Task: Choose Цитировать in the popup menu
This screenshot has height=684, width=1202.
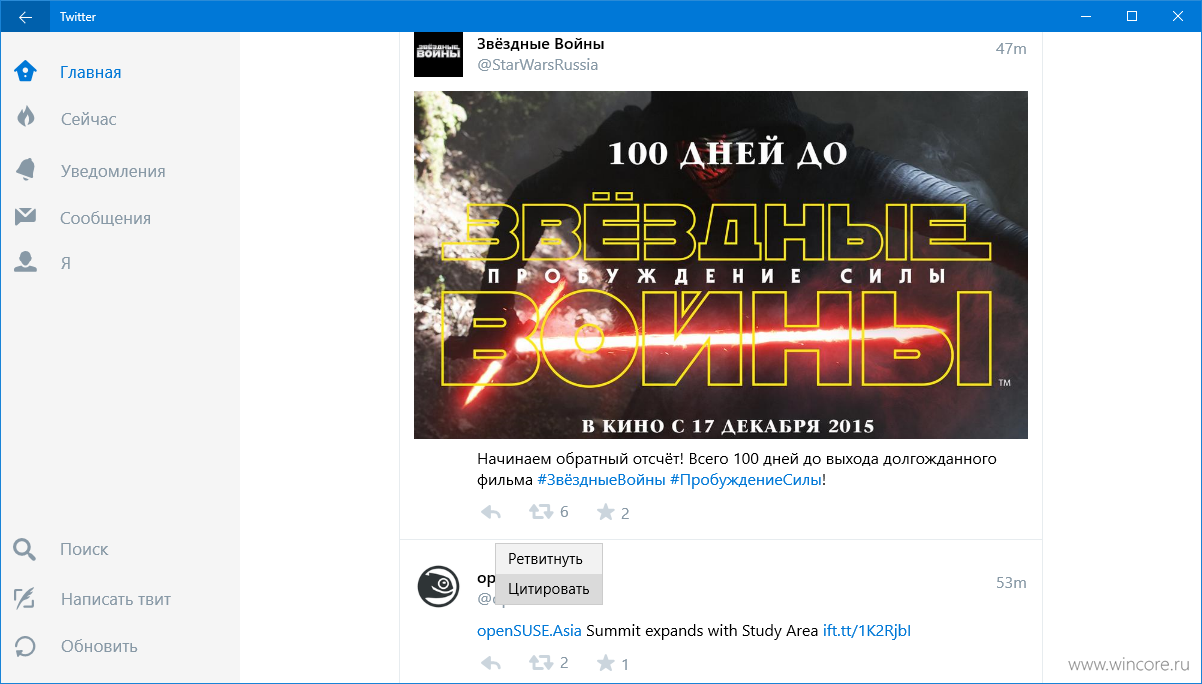Action: point(549,589)
